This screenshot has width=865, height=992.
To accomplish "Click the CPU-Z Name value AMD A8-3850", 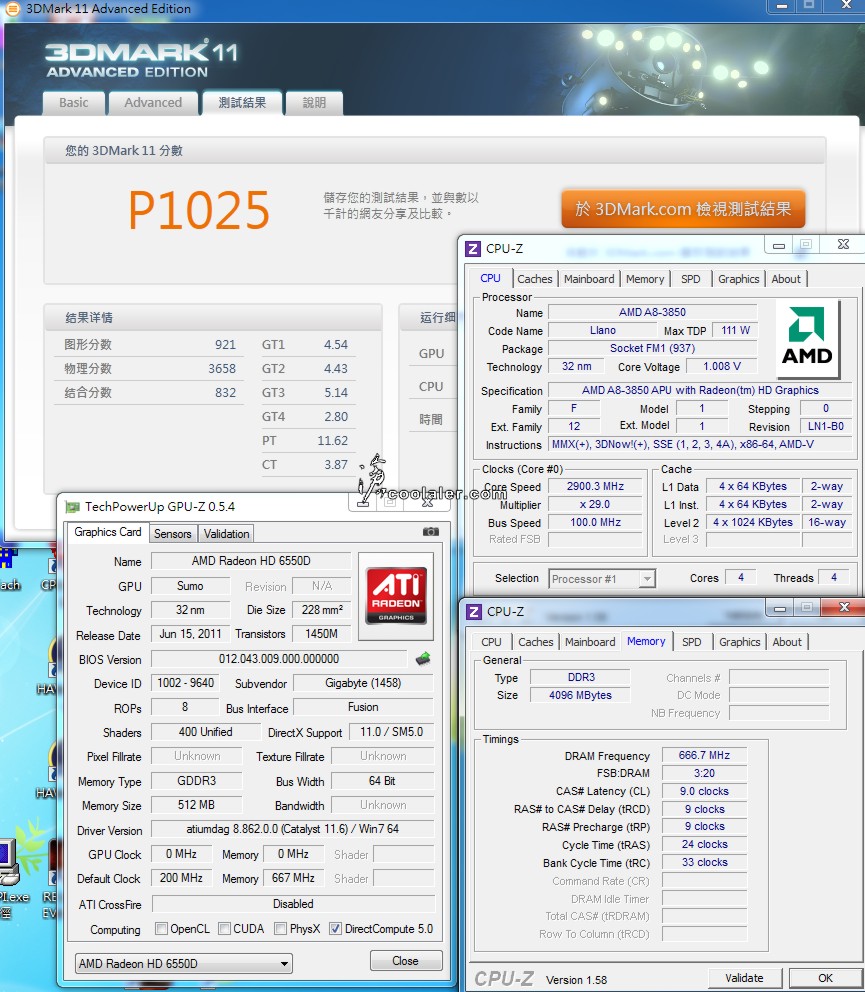I will [x=652, y=313].
